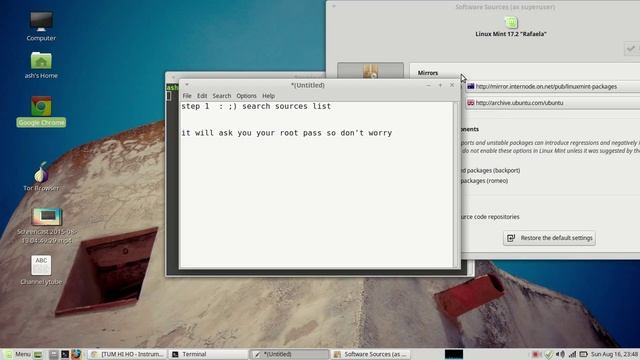The image size is (640, 360).
Task: Launch the terminal from the panel launcher
Action: pos(65,354)
